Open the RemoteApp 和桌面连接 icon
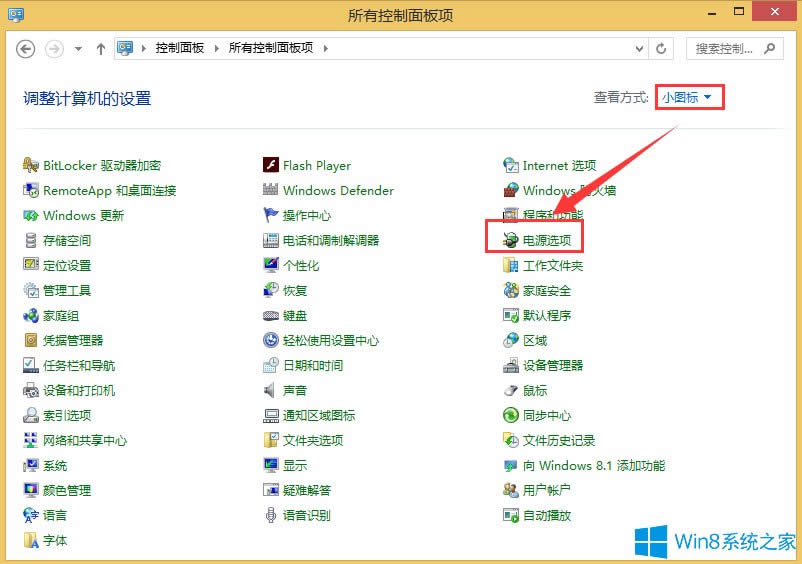Viewport: 802px width, 564px height. (31, 190)
